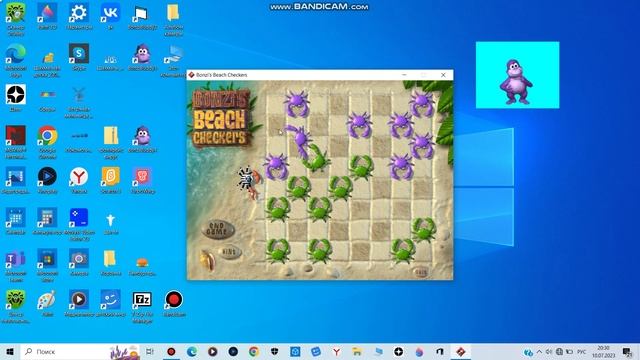Open the VK desktop shortcut
This screenshot has height=360, width=640.
coord(110,13)
